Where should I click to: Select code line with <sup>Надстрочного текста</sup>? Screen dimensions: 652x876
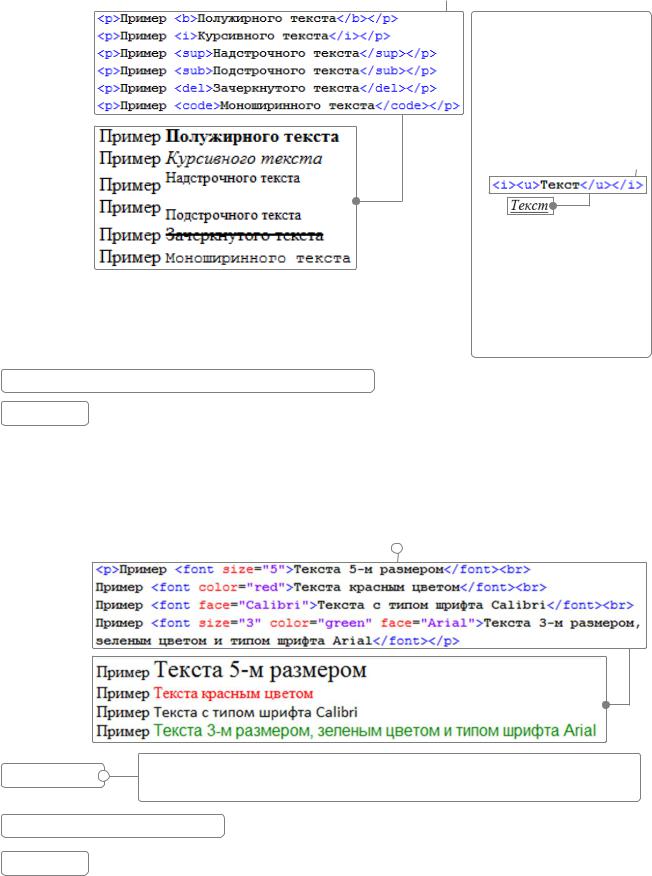[266, 53]
